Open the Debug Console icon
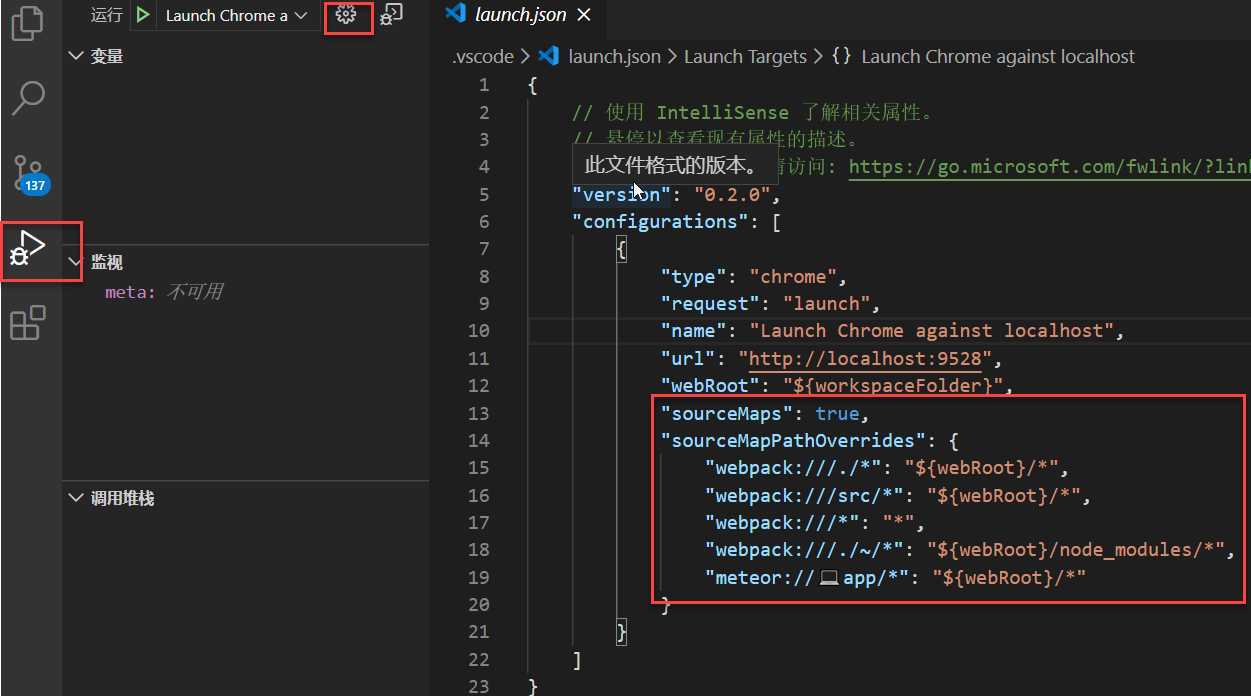Viewport: 1251px width, 696px height. point(391,15)
